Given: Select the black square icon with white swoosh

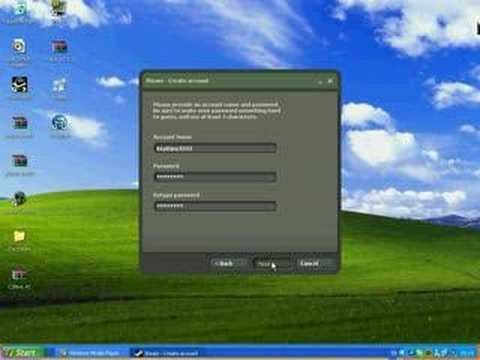Looking at the screenshot, I should tap(19, 85).
